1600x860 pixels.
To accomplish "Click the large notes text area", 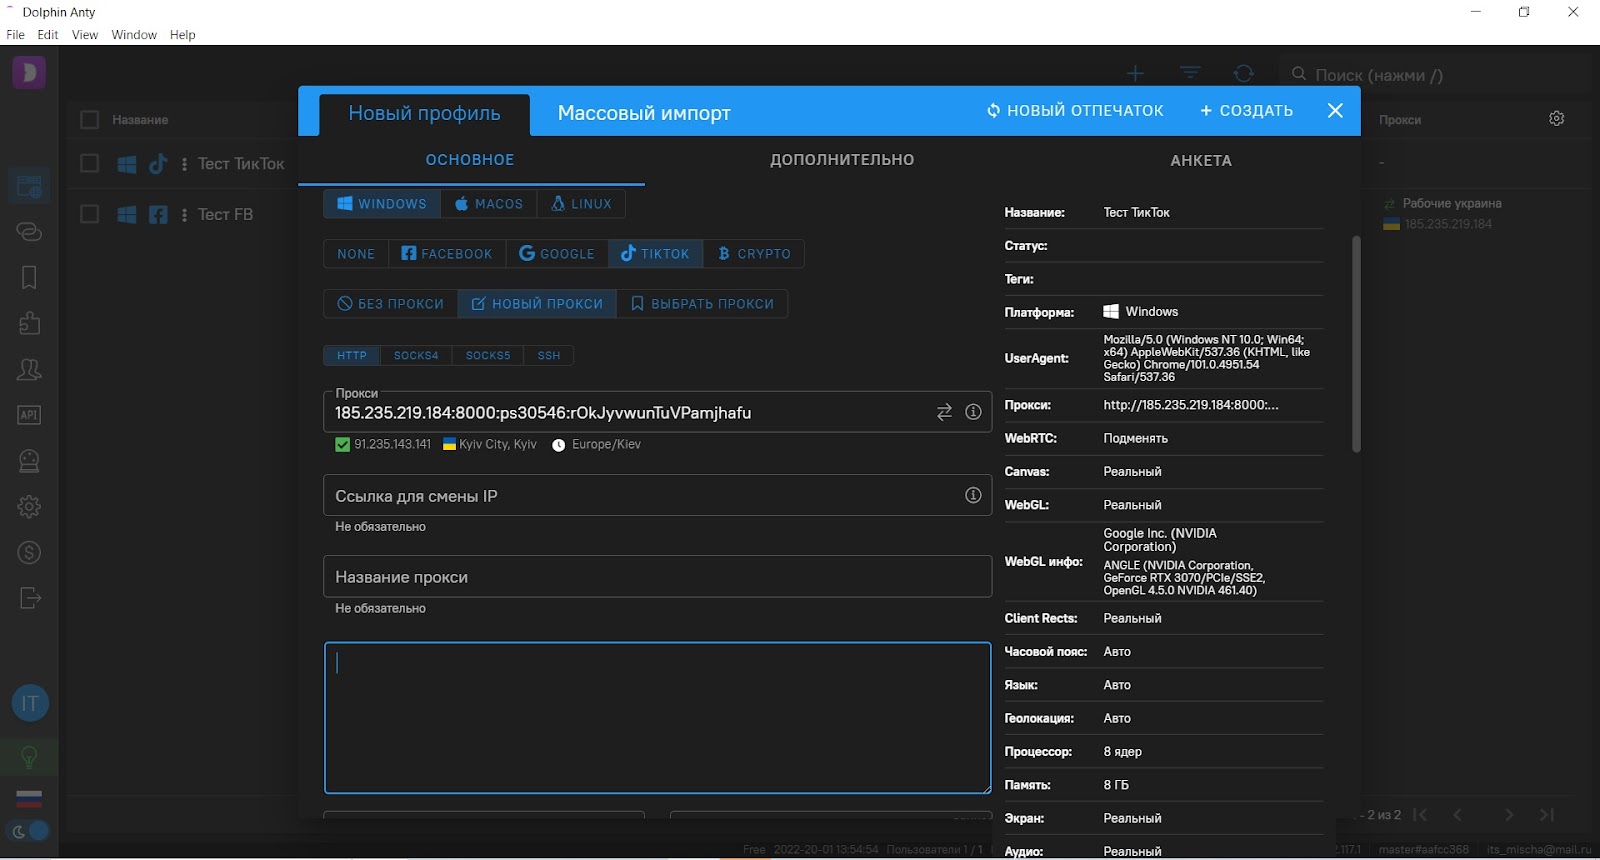I will point(657,718).
